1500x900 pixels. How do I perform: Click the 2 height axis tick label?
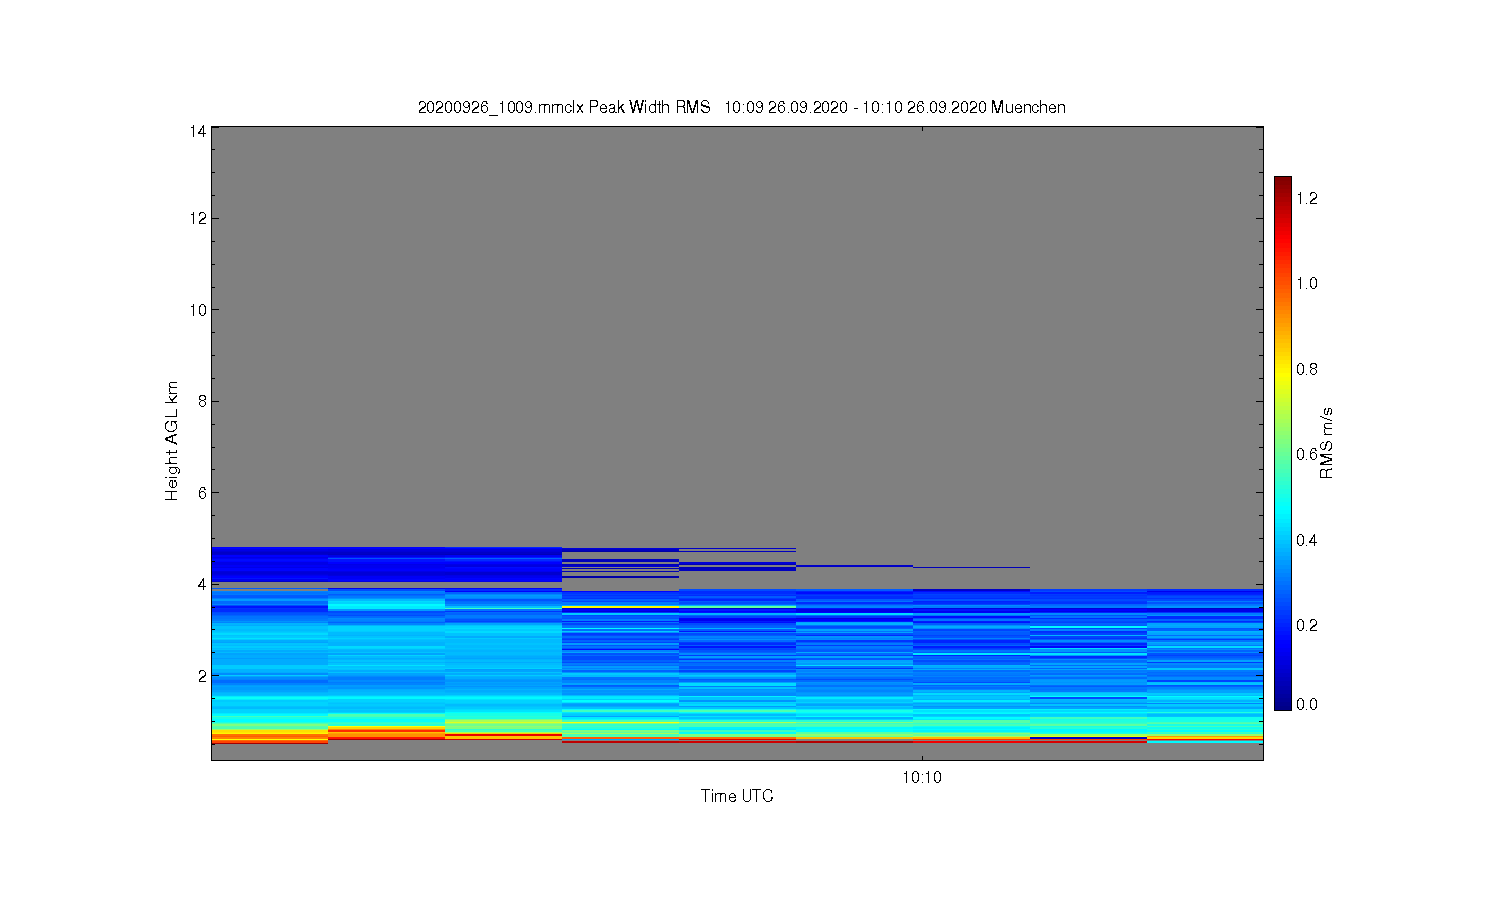202,675
